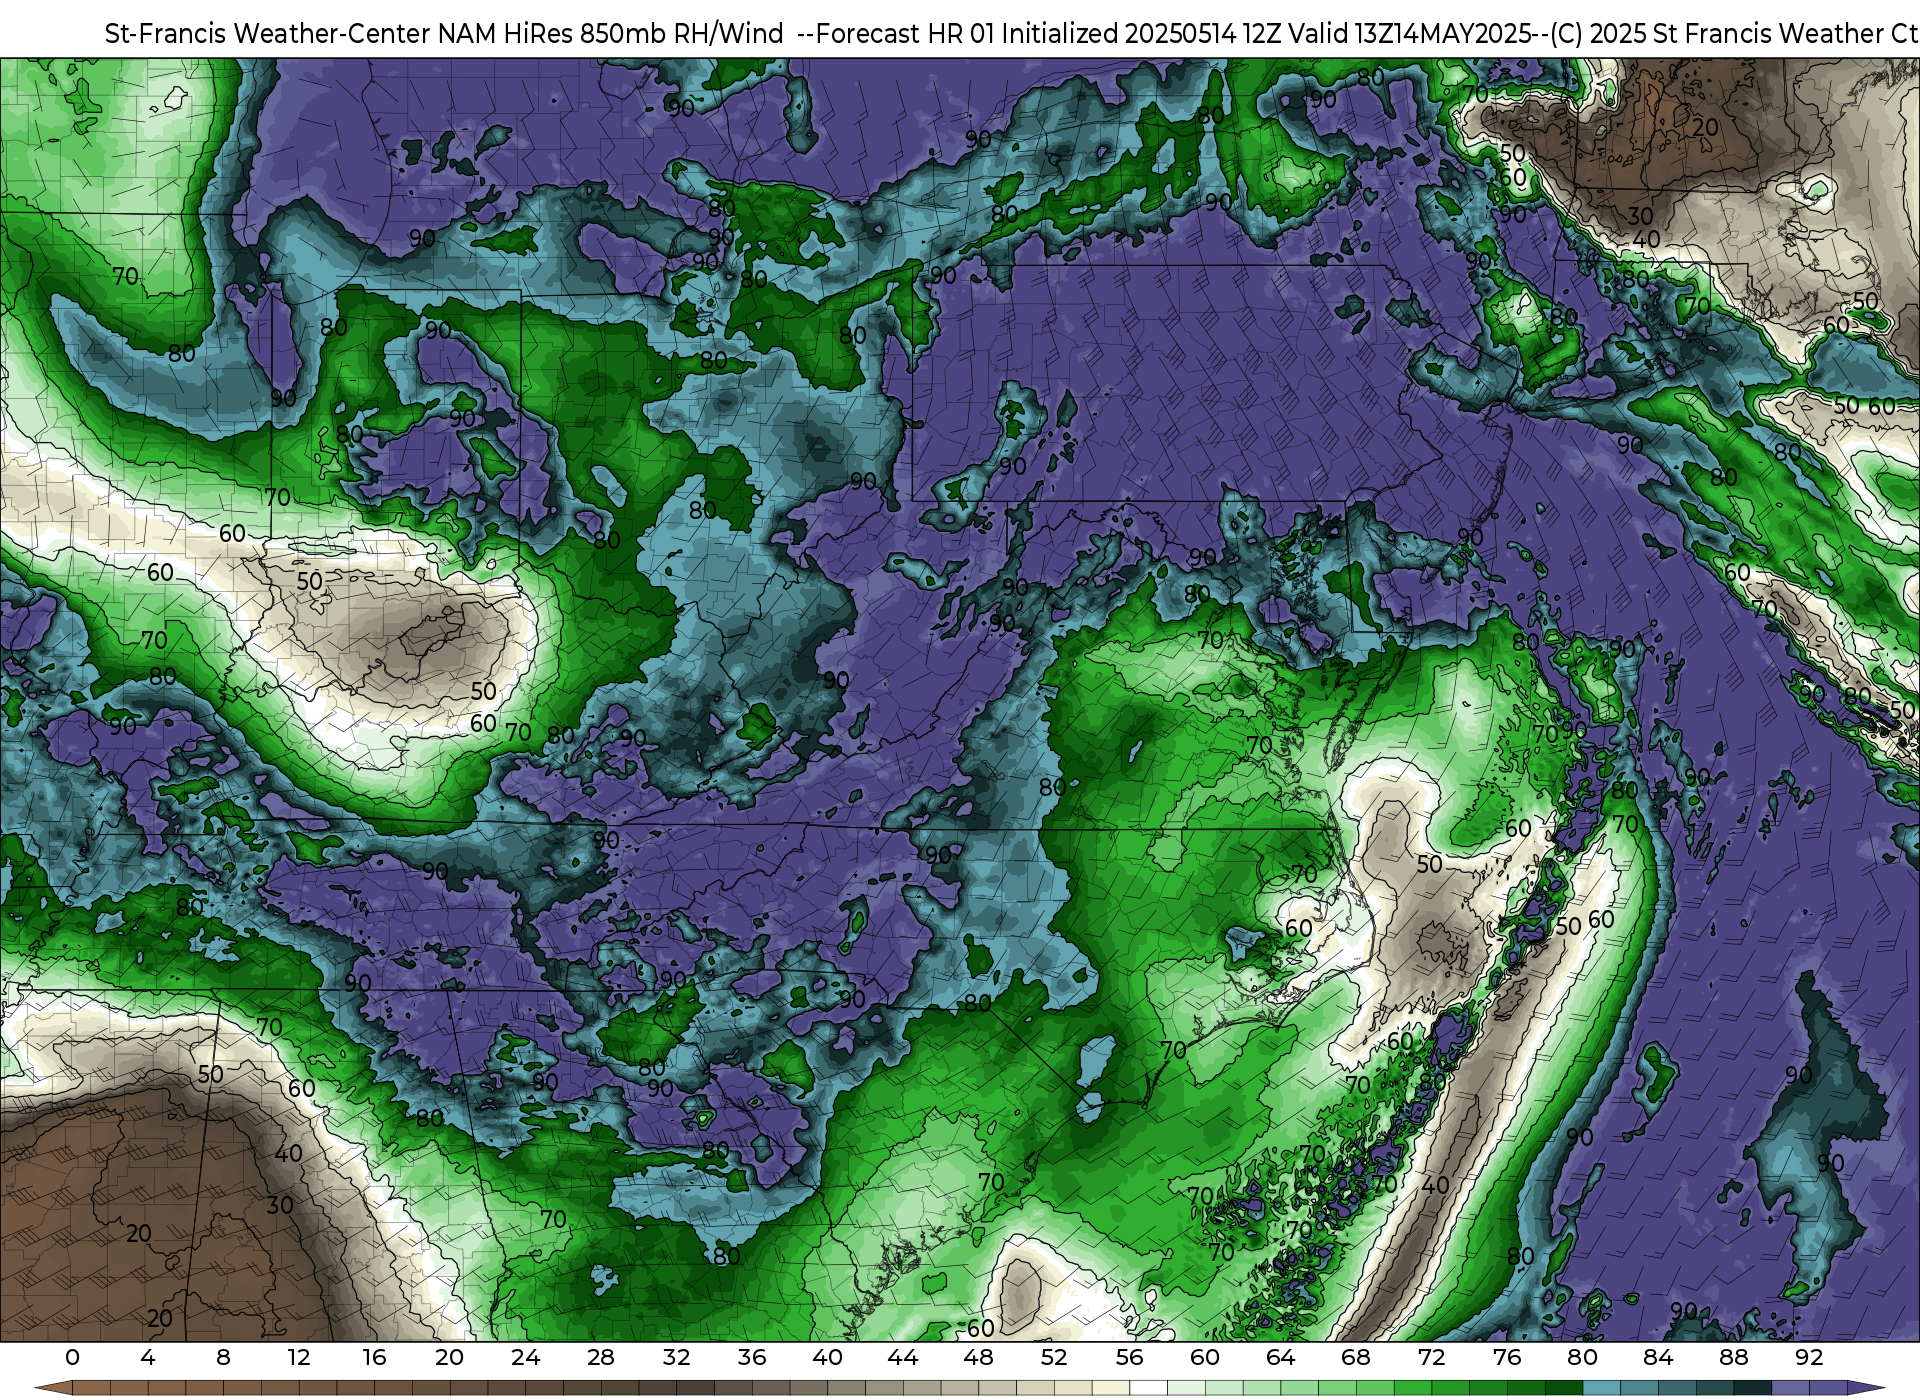Click the colorbar tick label '92'

point(1809,1357)
